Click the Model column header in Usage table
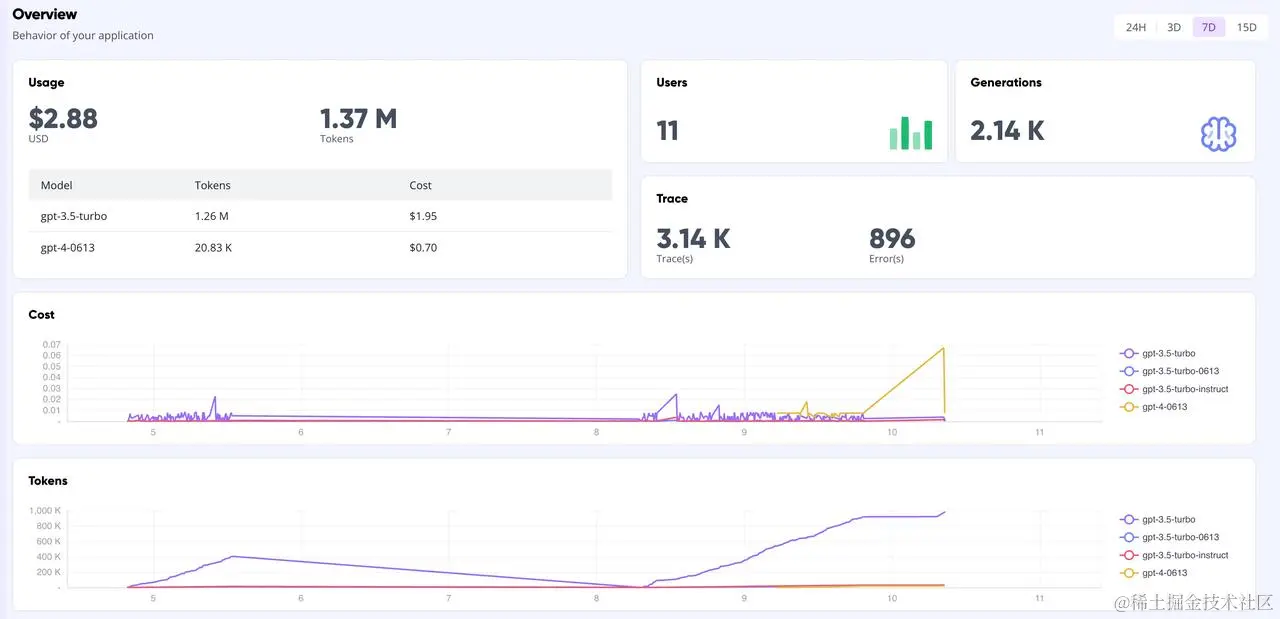 [x=56, y=185]
